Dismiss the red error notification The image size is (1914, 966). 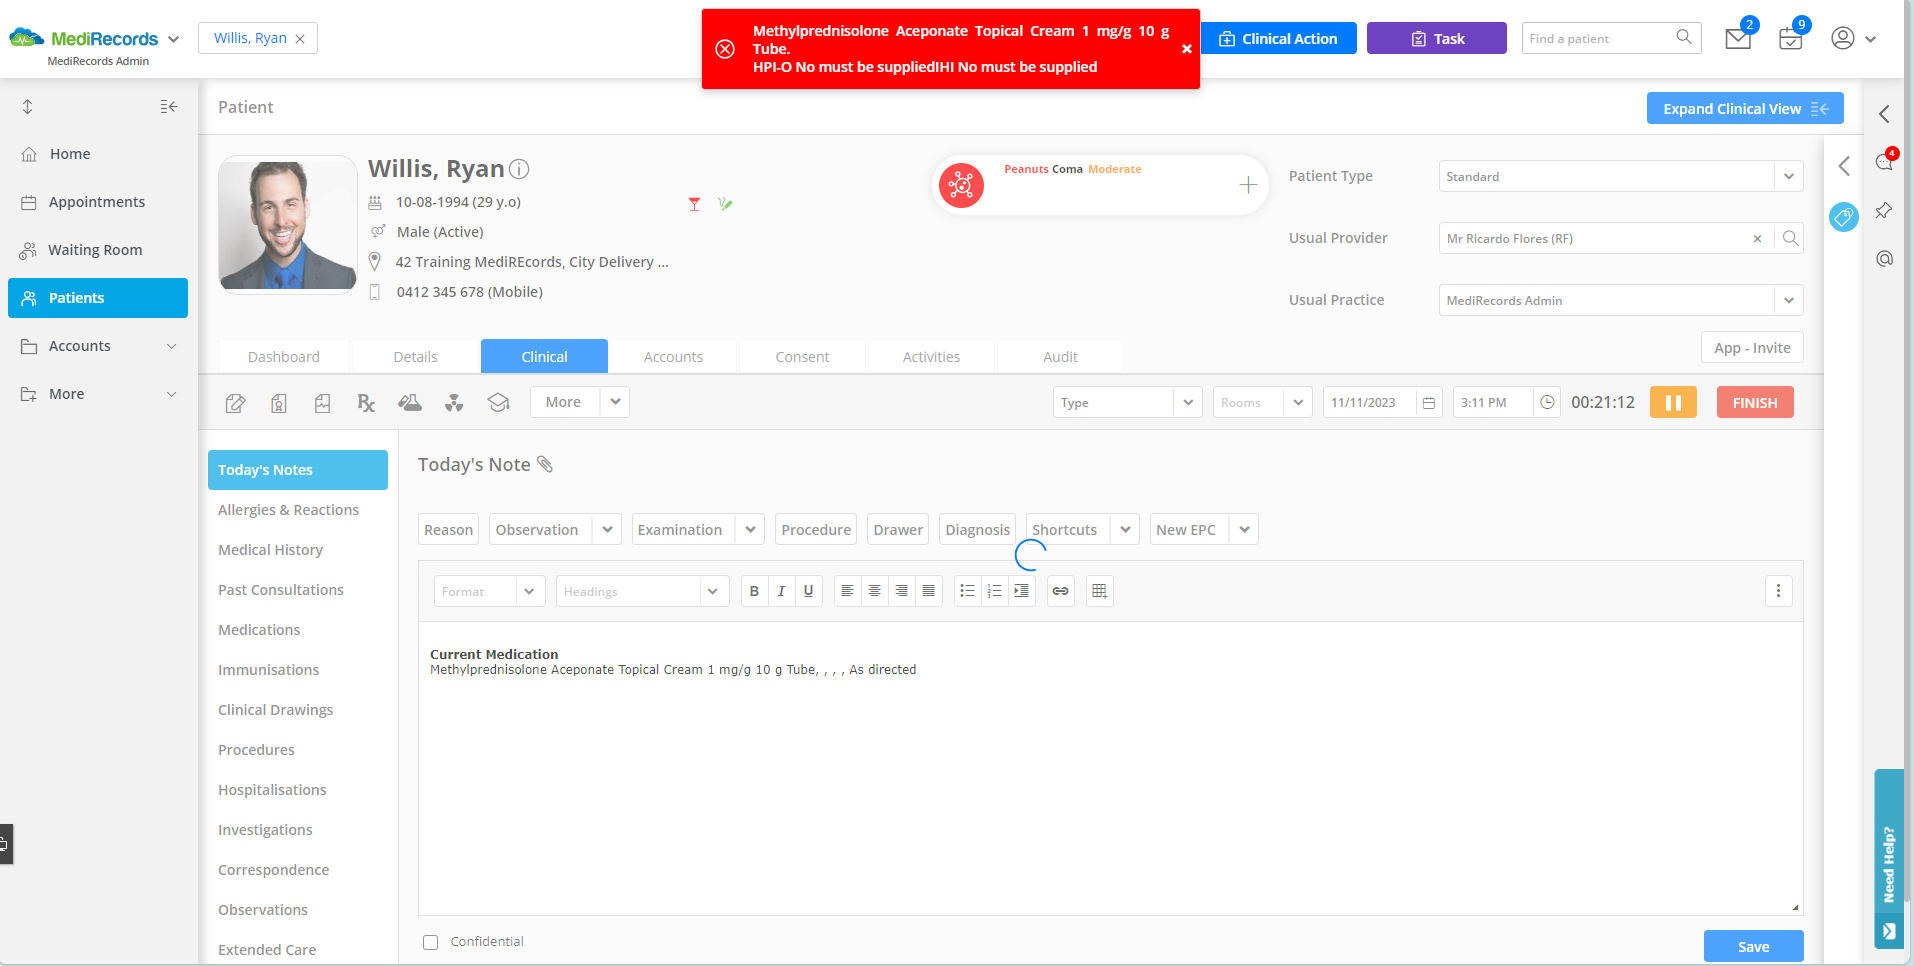(1186, 49)
